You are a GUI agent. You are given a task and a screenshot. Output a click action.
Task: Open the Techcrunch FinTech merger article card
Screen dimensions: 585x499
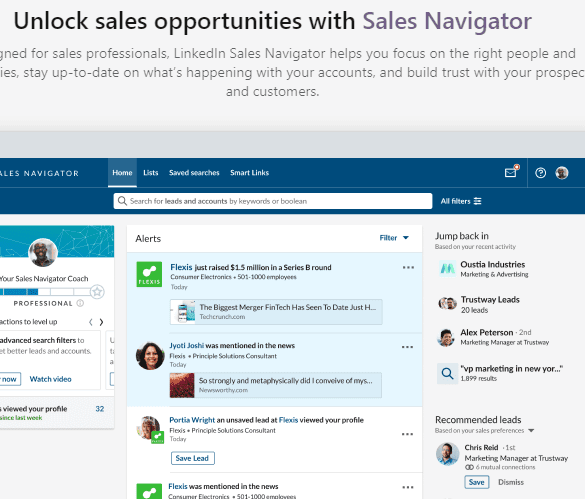point(276,312)
